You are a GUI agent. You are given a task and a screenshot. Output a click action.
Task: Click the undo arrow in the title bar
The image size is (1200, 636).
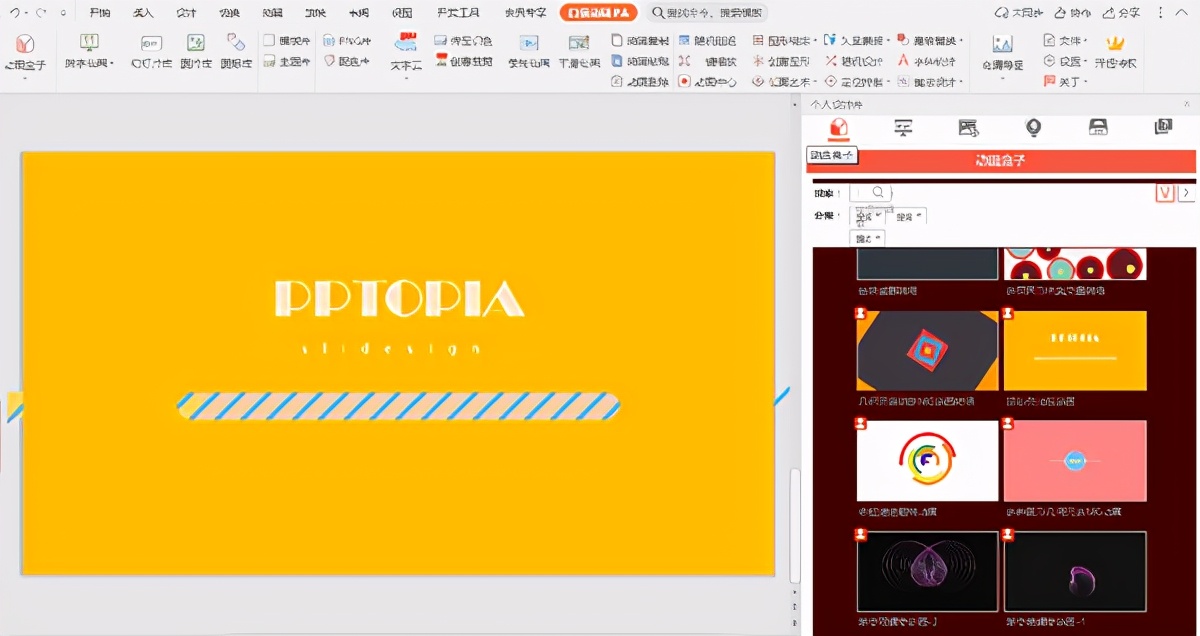15,13
